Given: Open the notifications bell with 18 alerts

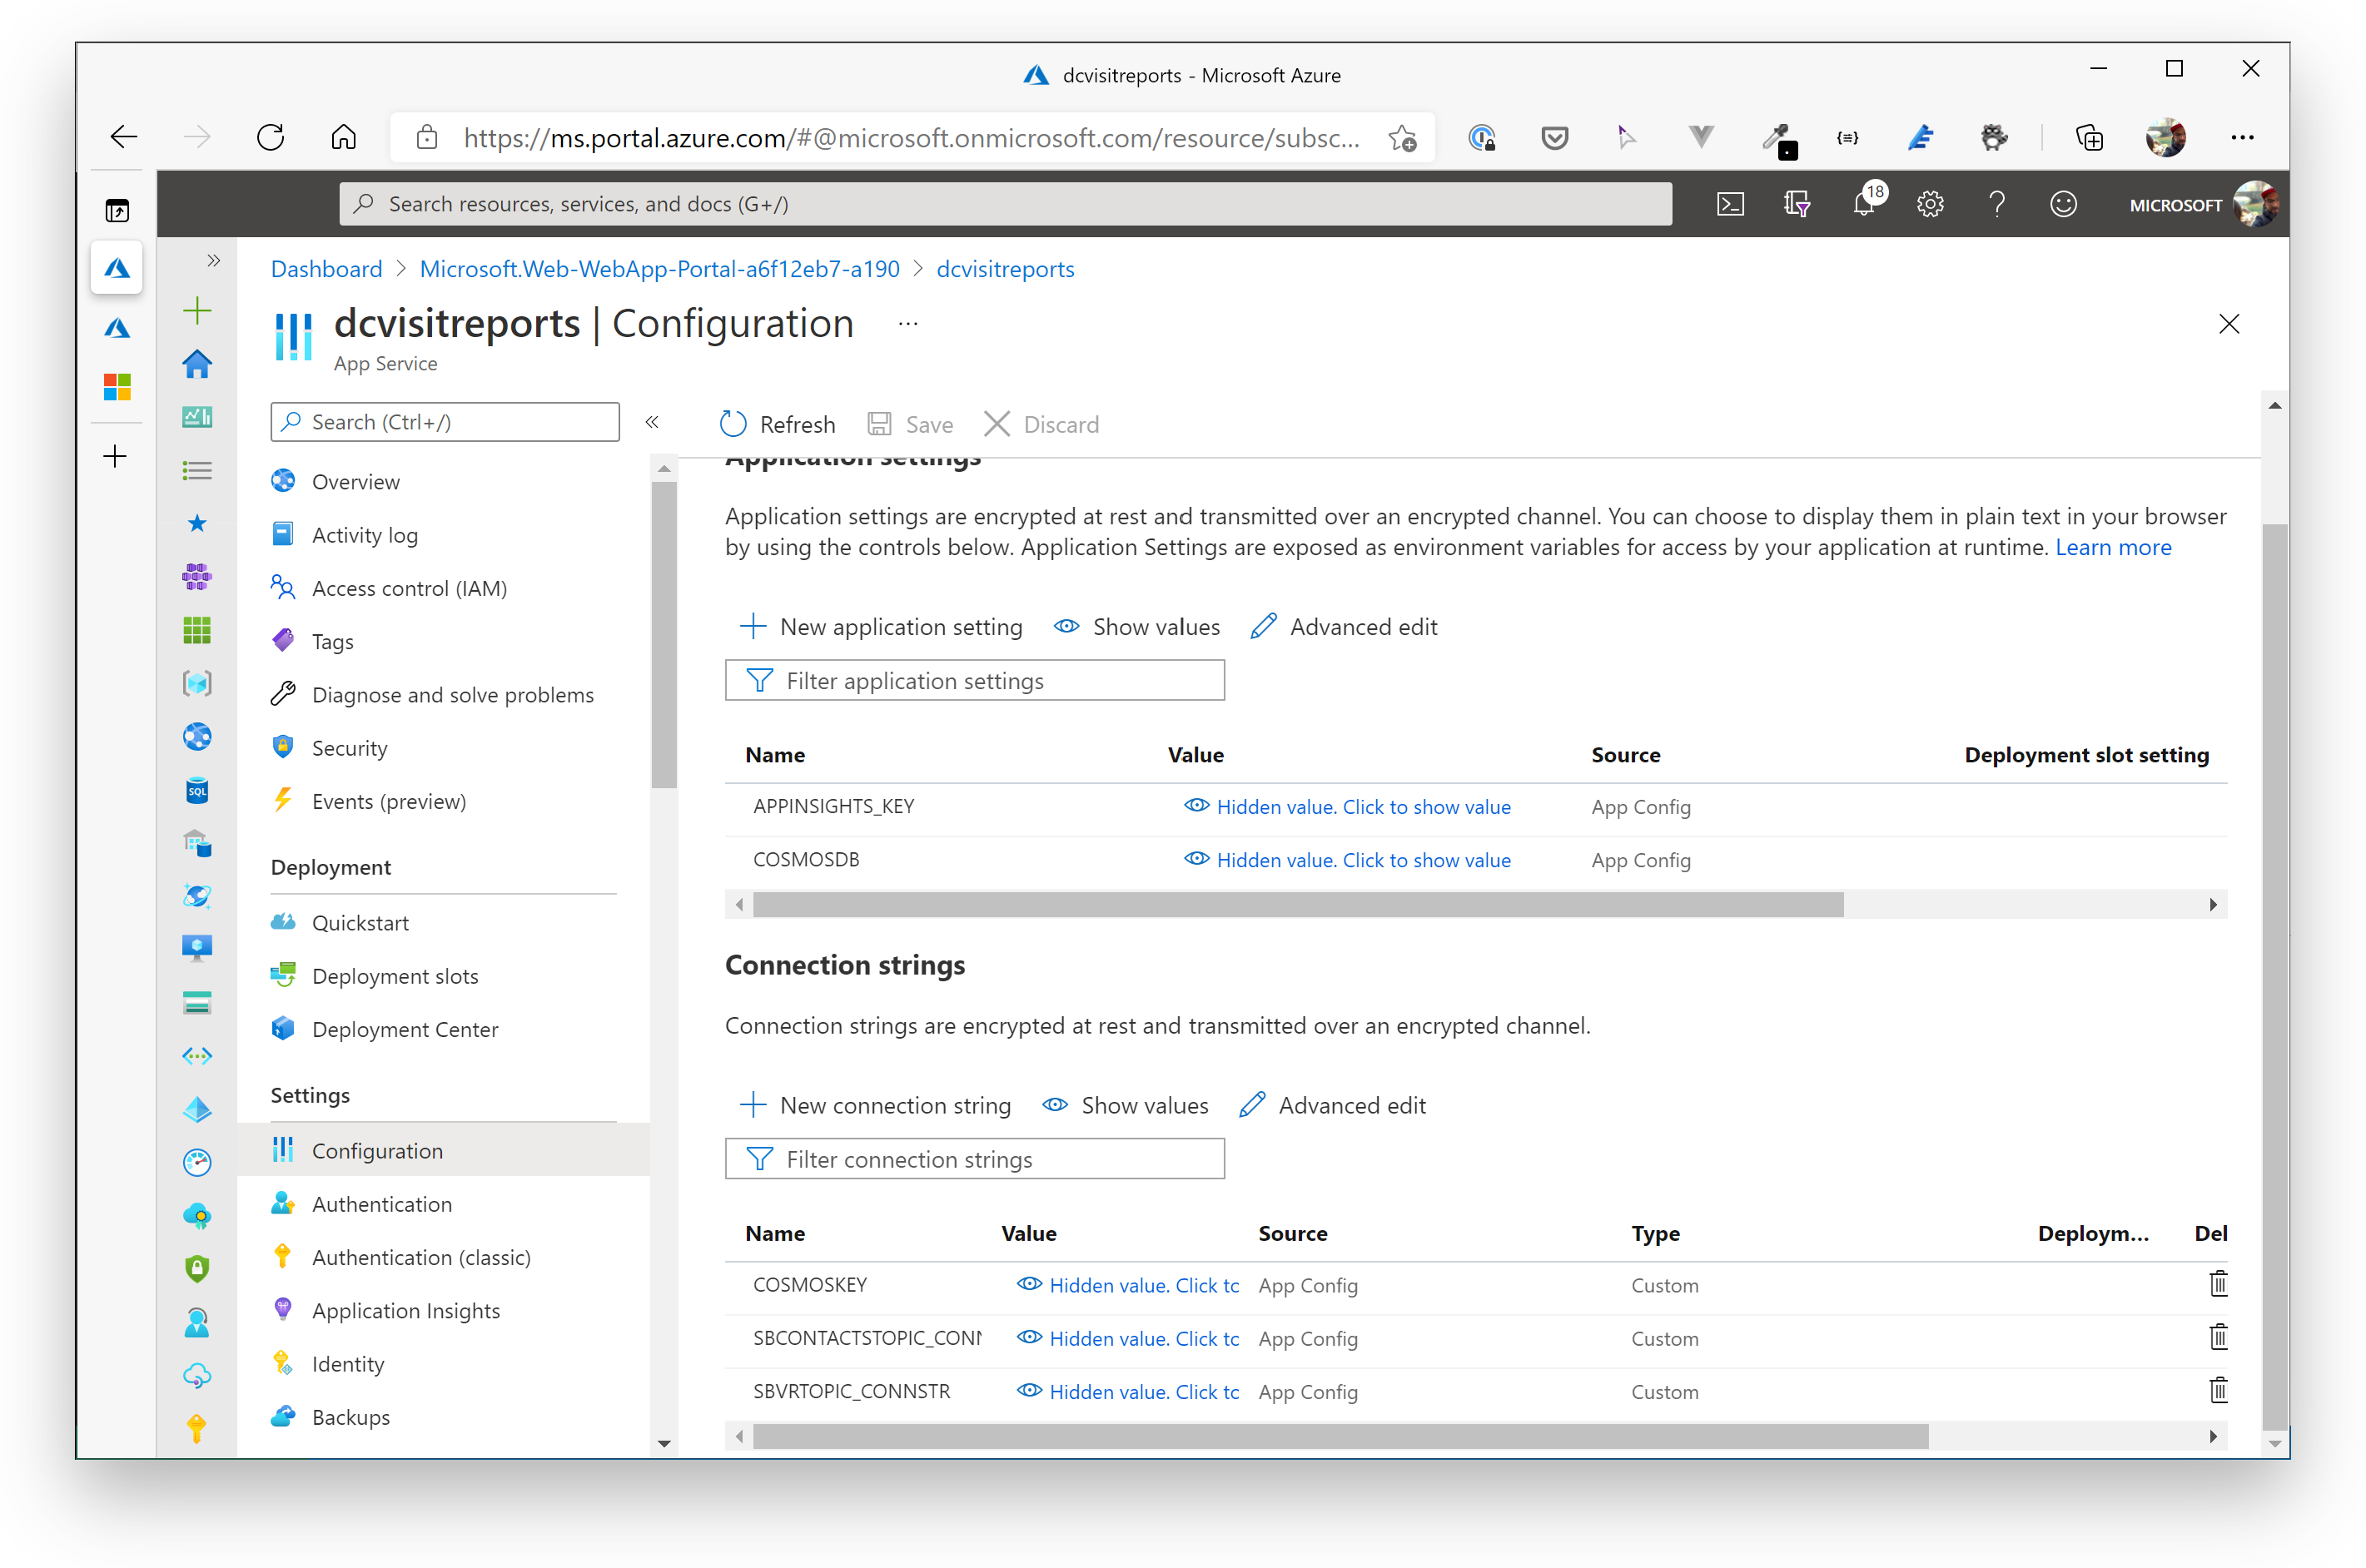Looking at the screenshot, I should pyautogui.click(x=1864, y=203).
